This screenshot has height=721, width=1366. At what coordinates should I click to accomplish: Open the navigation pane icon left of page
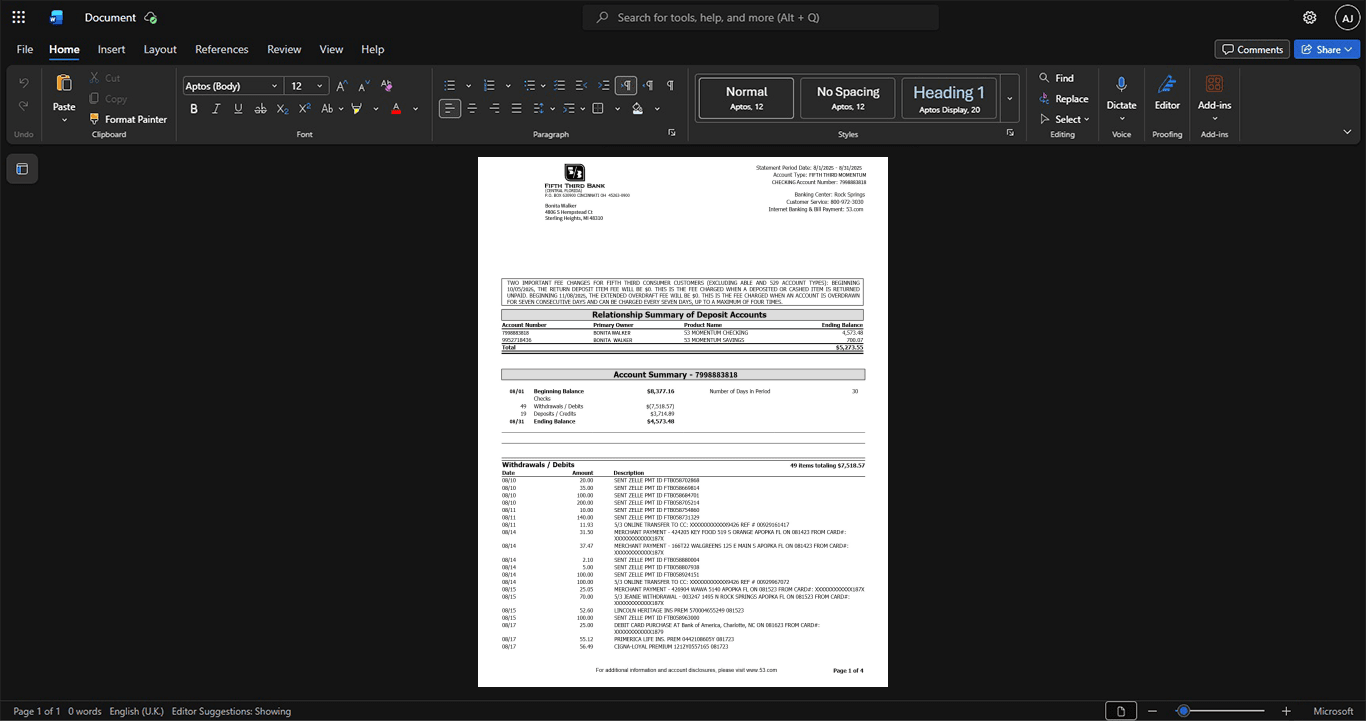tap(22, 169)
